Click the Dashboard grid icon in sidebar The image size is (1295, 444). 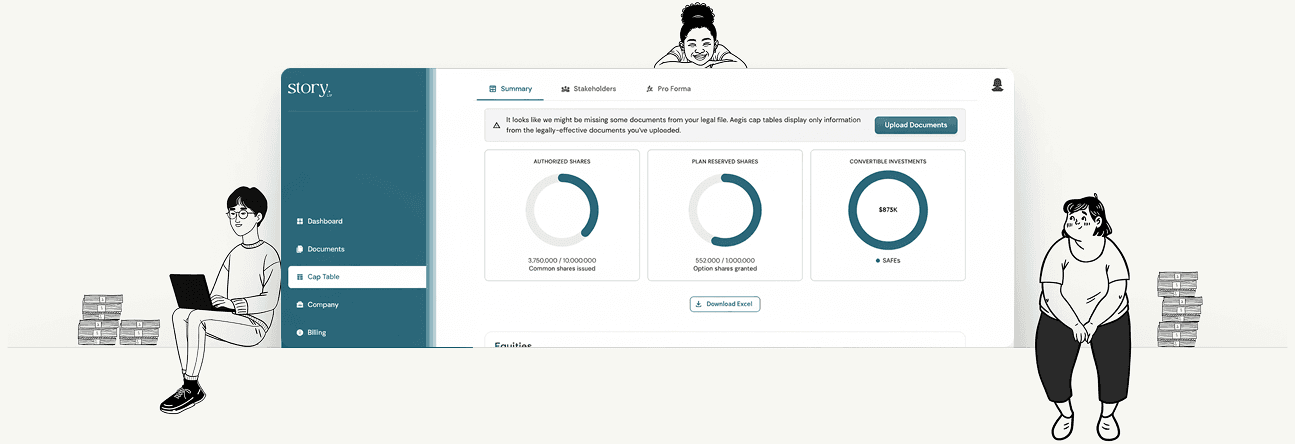tap(300, 221)
